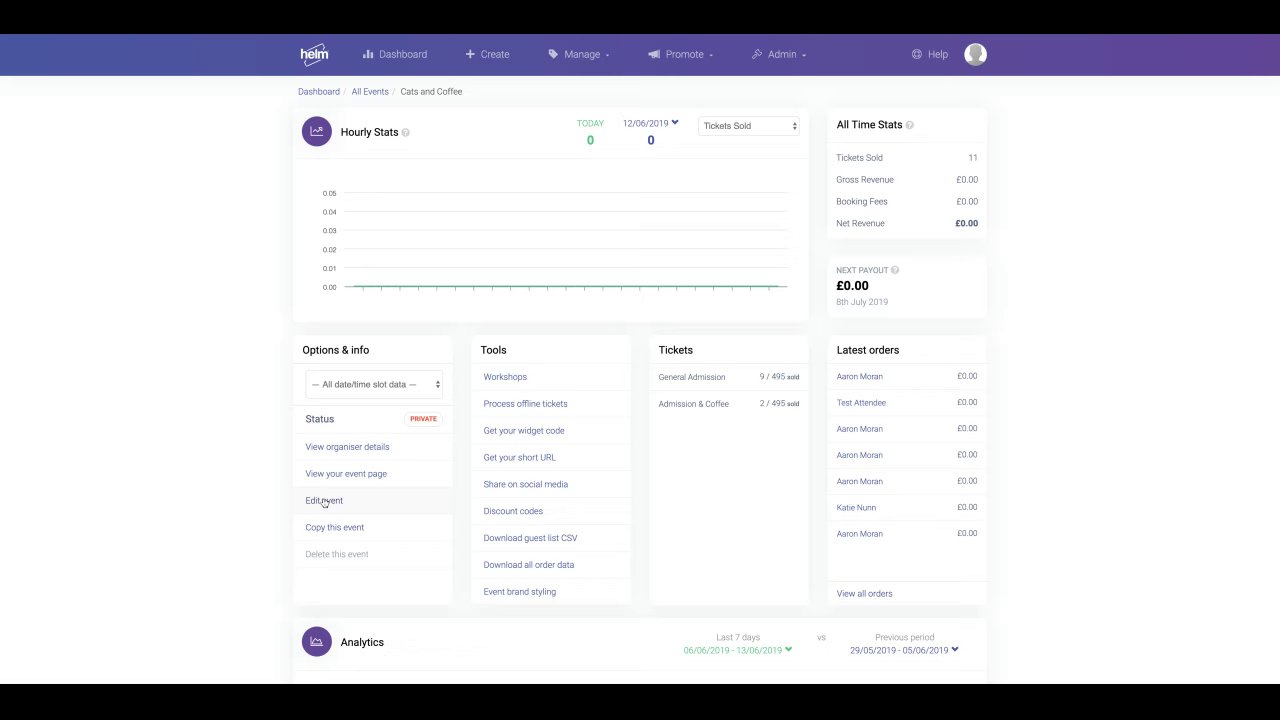Go to Dashboard breadcrumb
The image size is (1280, 720).
[x=319, y=92]
